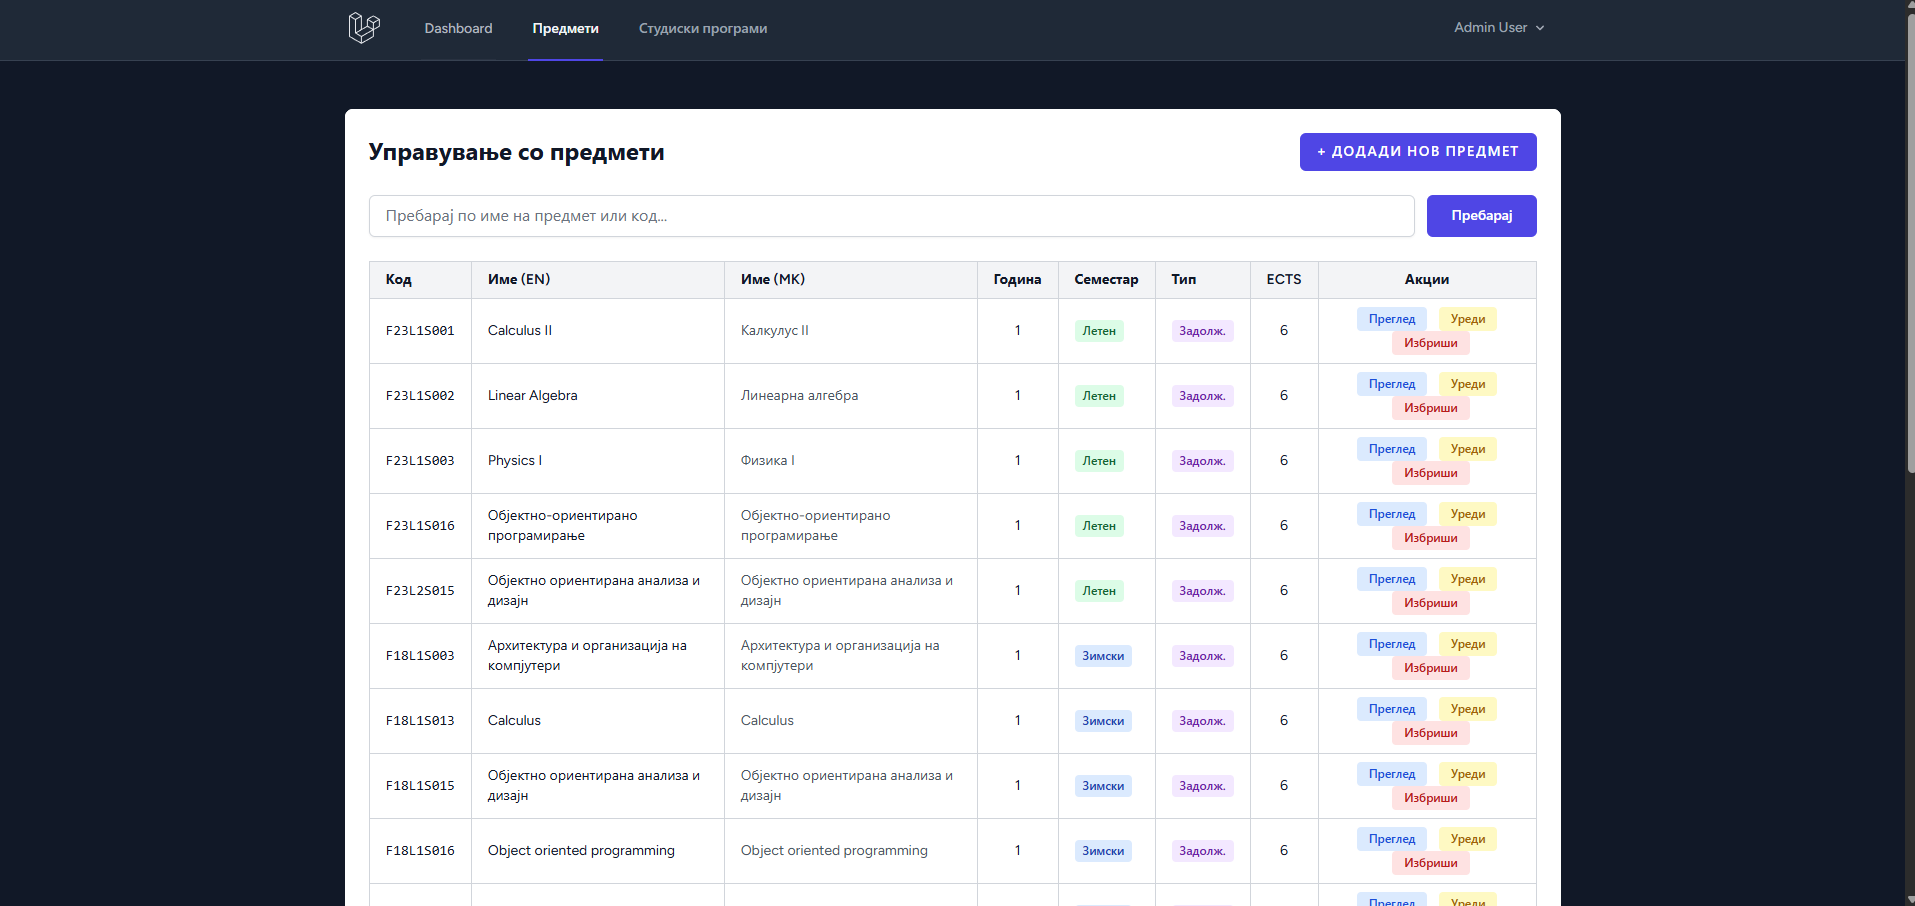This screenshot has width=1915, height=906.
Task: Focus the subject search input field
Action: tap(890, 216)
